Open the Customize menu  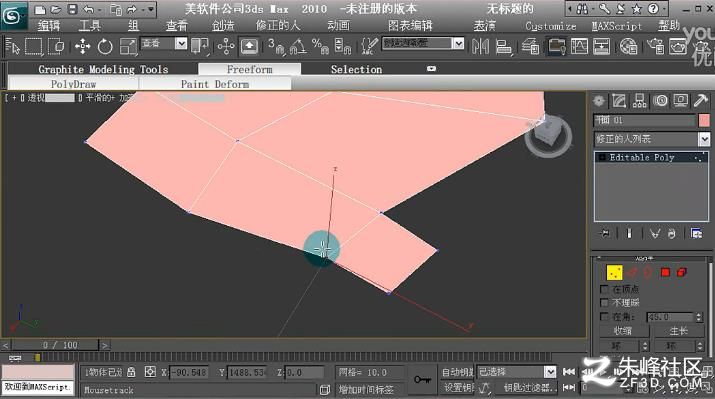[x=550, y=26]
